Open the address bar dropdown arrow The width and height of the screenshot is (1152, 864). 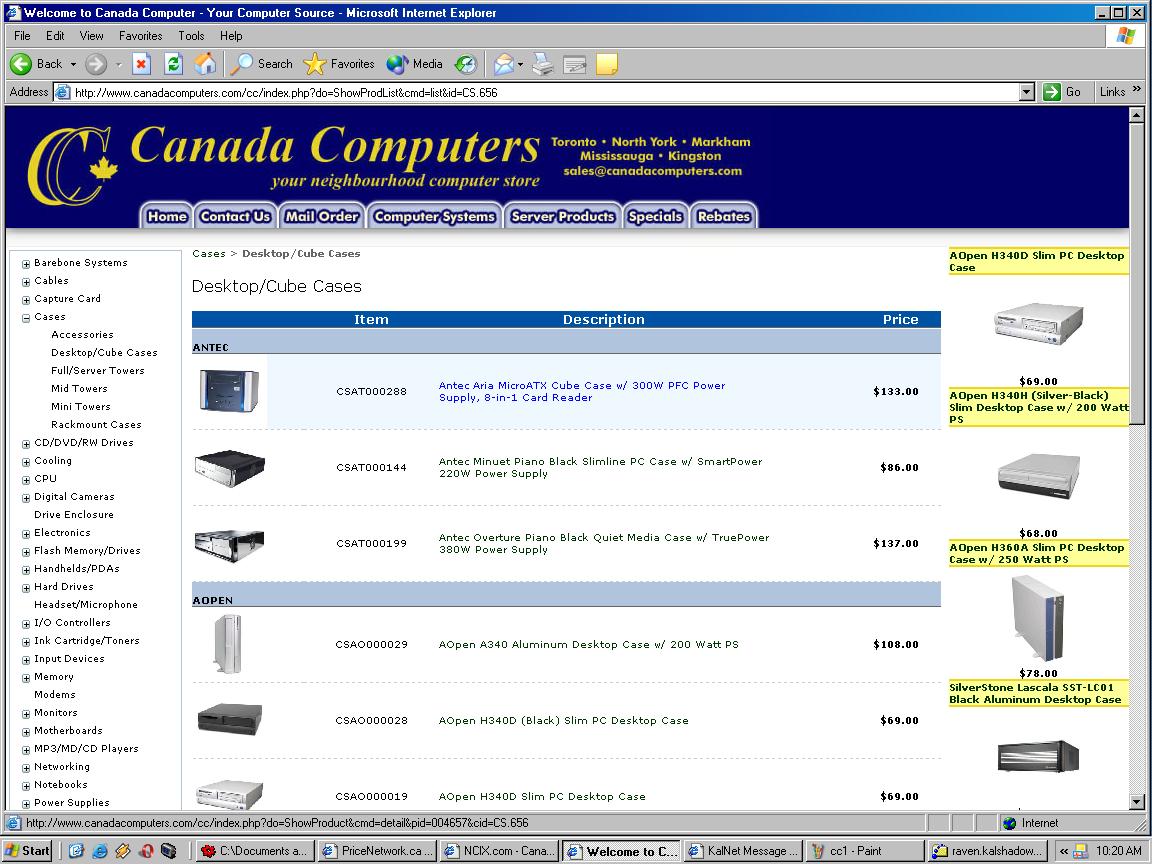[1027, 92]
